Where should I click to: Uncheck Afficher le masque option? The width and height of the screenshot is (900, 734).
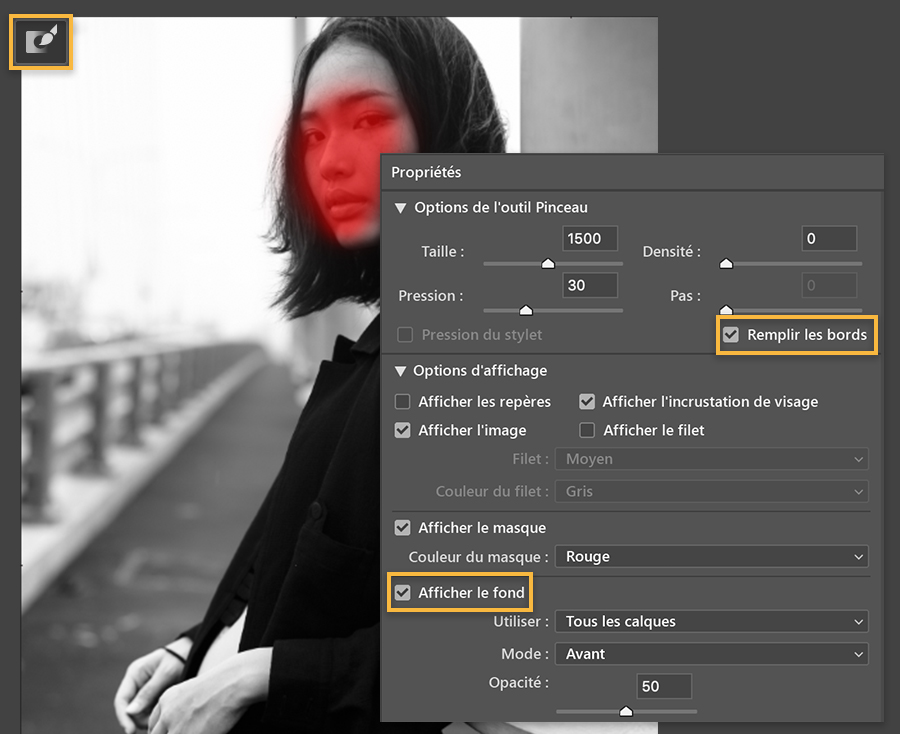pyautogui.click(x=402, y=528)
